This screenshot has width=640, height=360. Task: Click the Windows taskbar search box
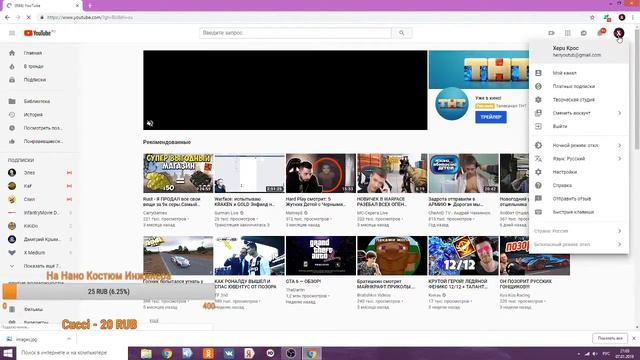tap(72, 353)
